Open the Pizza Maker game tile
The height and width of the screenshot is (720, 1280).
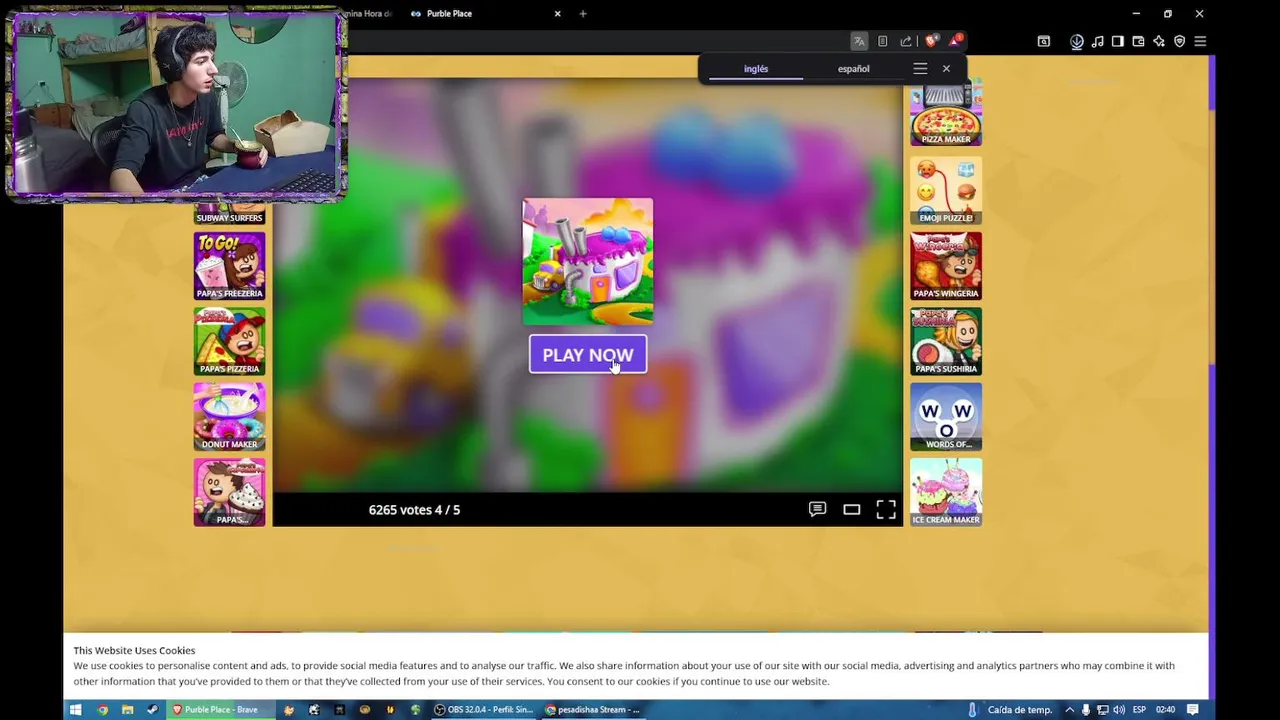click(946, 113)
